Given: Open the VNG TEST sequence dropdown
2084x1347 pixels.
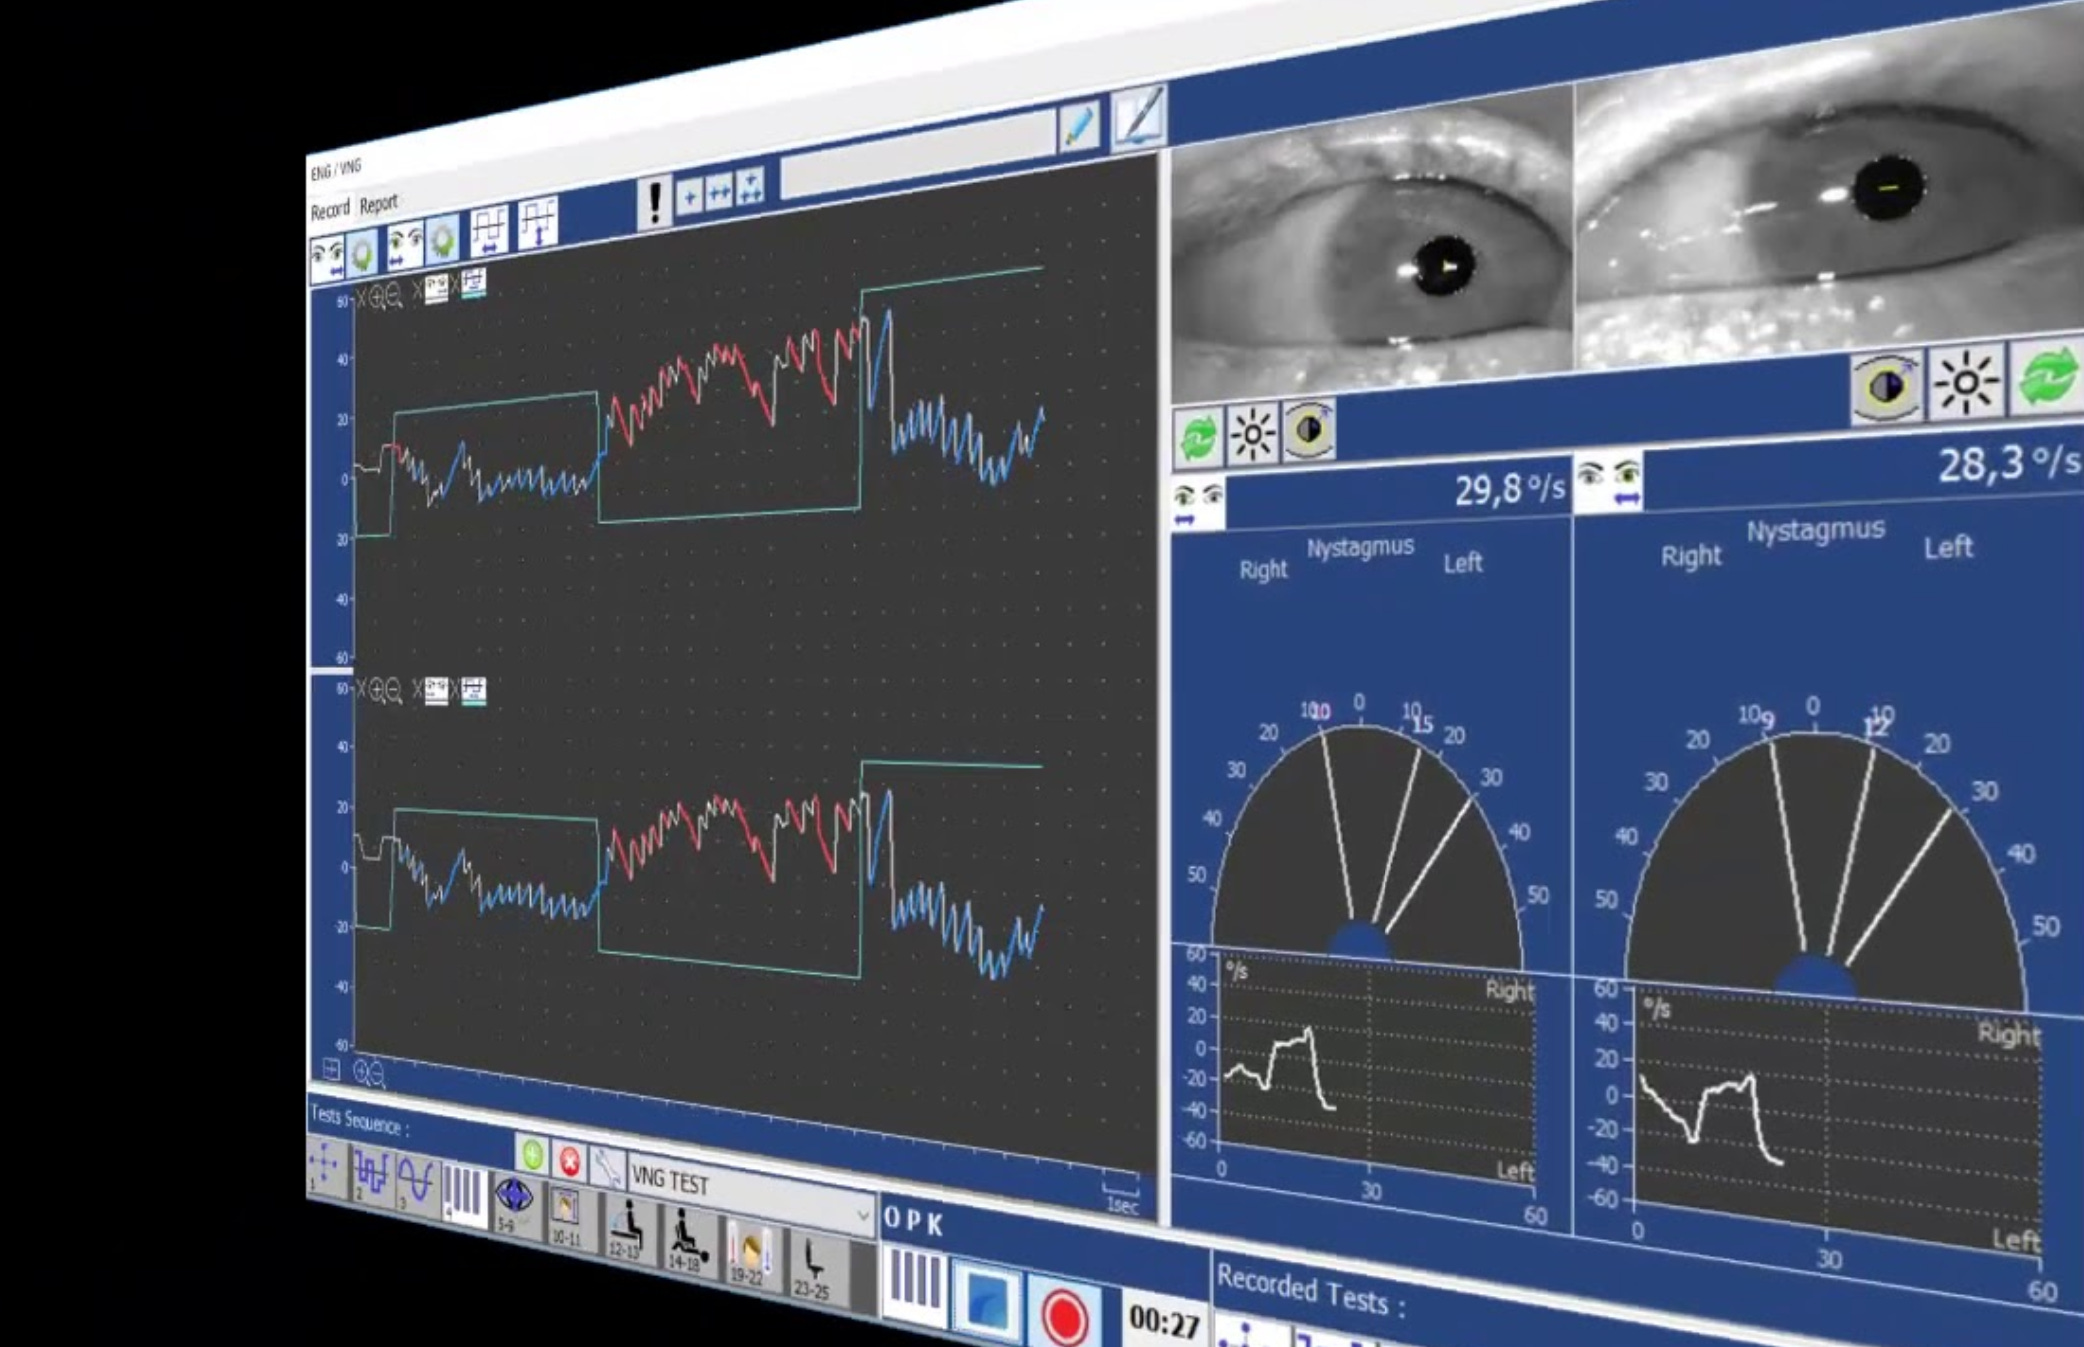Looking at the screenshot, I should [751, 1196].
